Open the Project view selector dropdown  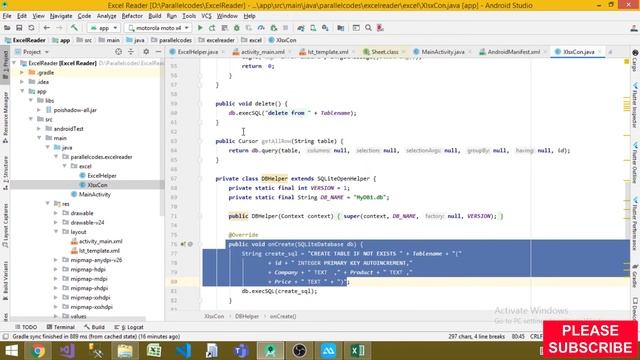32,52
